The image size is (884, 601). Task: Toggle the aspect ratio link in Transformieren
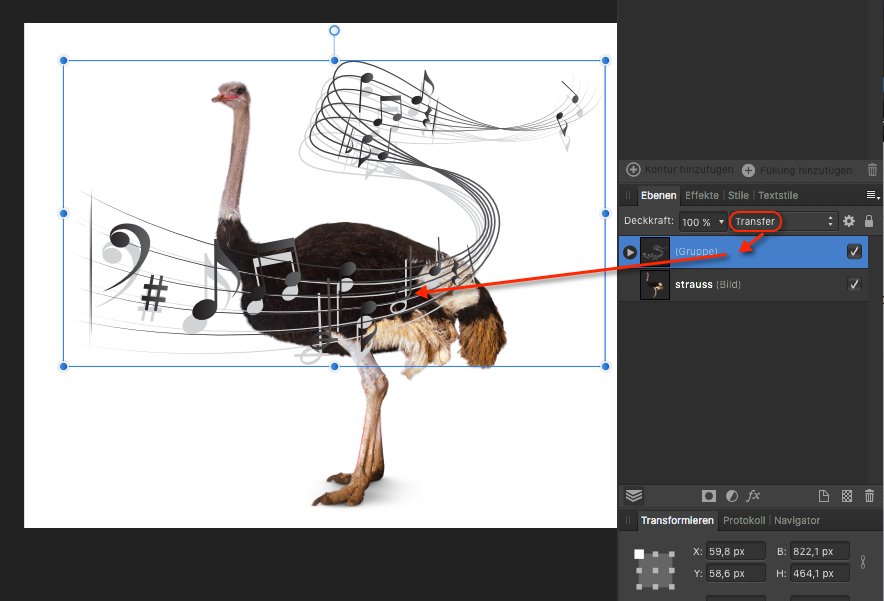pos(863,562)
